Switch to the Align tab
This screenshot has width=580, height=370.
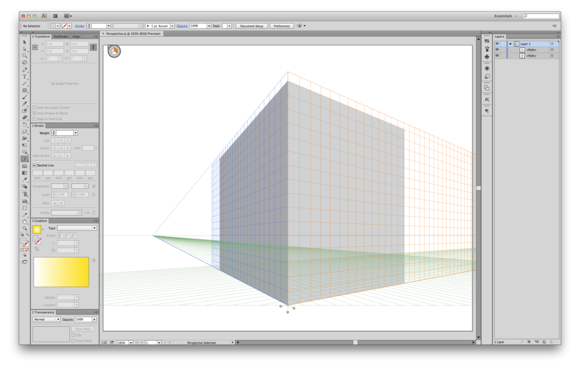tap(77, 36)
